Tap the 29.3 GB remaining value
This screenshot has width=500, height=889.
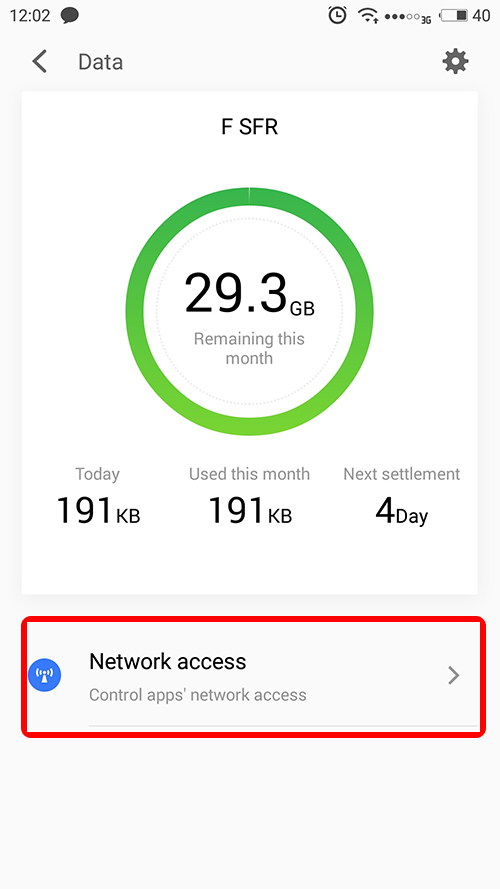249,293
